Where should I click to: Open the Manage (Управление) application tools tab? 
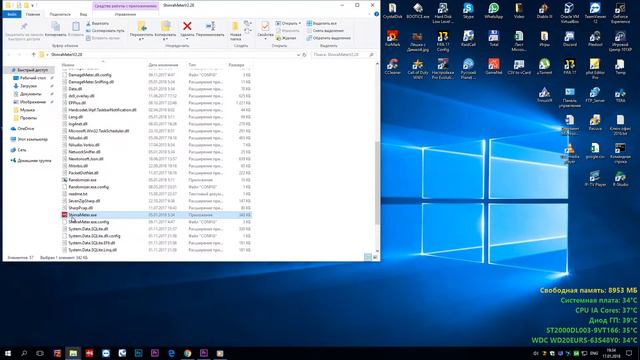click(x=125, y=14)
